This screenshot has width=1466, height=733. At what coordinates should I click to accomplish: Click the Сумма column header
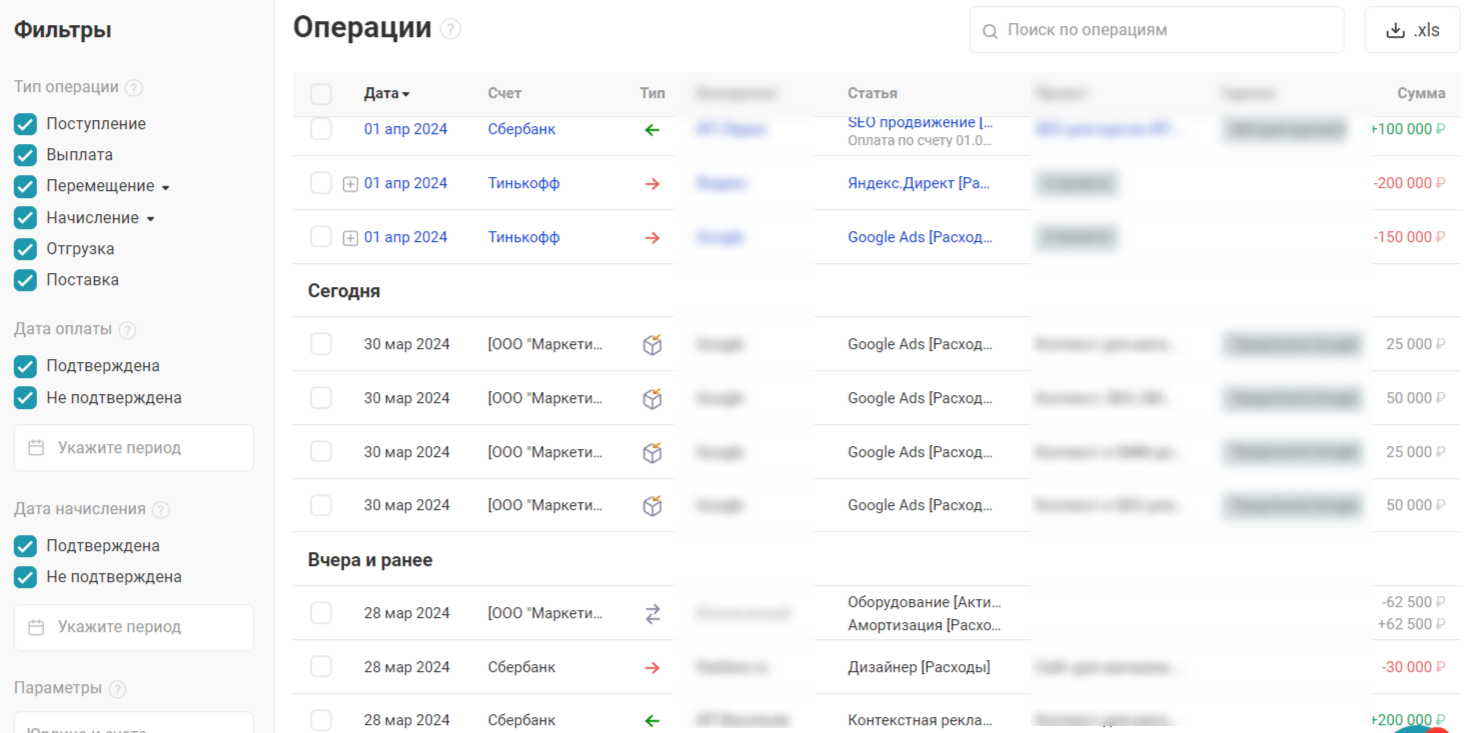point(1420,93)
